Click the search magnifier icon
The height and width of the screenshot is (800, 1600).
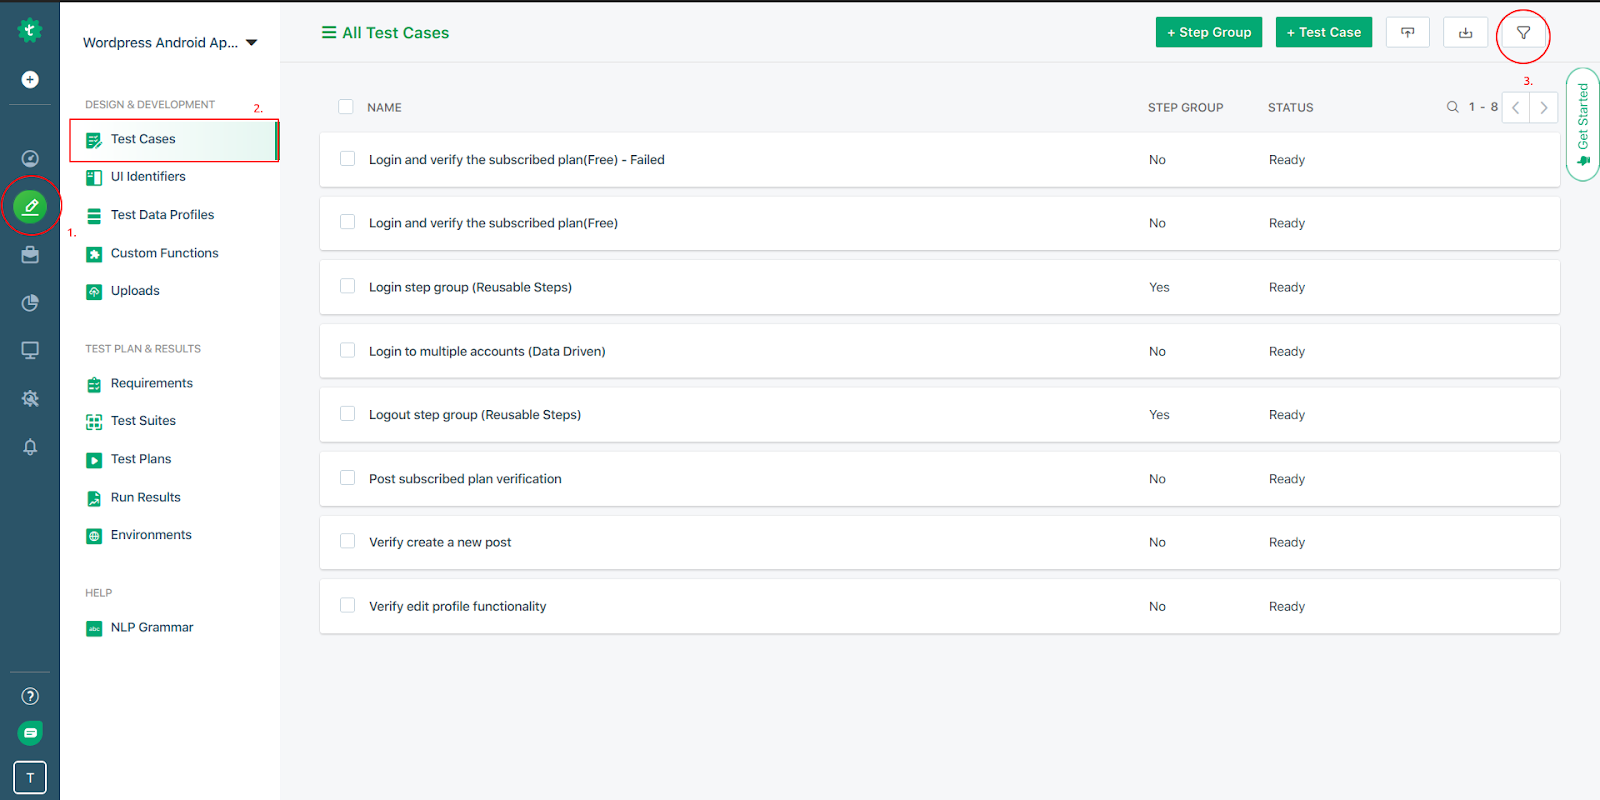[x=1453, y=107]
